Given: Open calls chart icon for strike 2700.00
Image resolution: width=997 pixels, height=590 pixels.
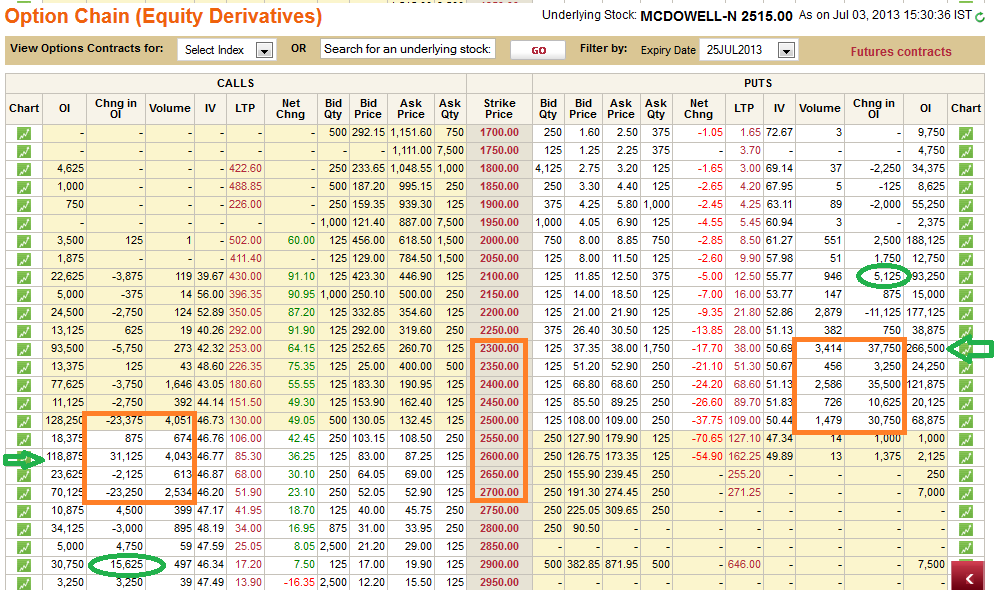Looking at the screenshot, I should [24, 493].
